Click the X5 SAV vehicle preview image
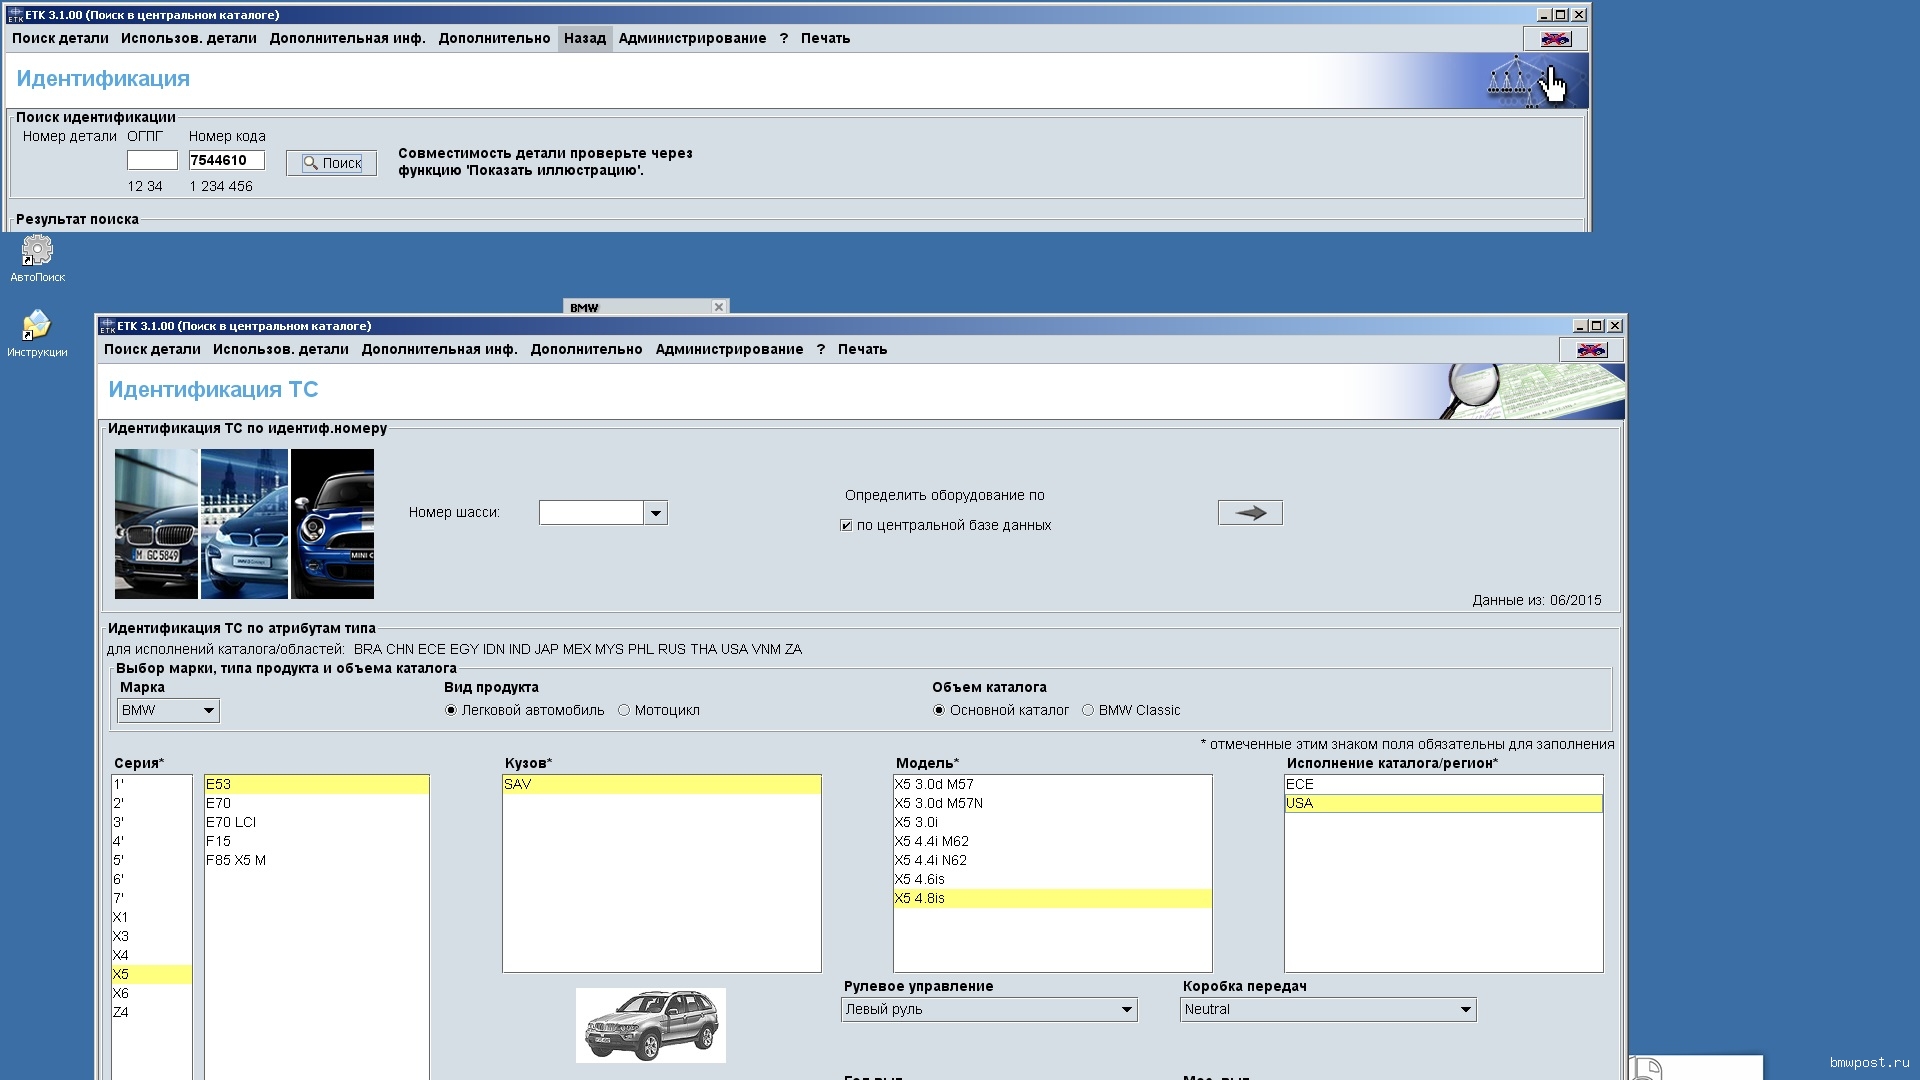This screenshot has width=1920, height=1080. pyautogui.click(x=651, y=1025)
